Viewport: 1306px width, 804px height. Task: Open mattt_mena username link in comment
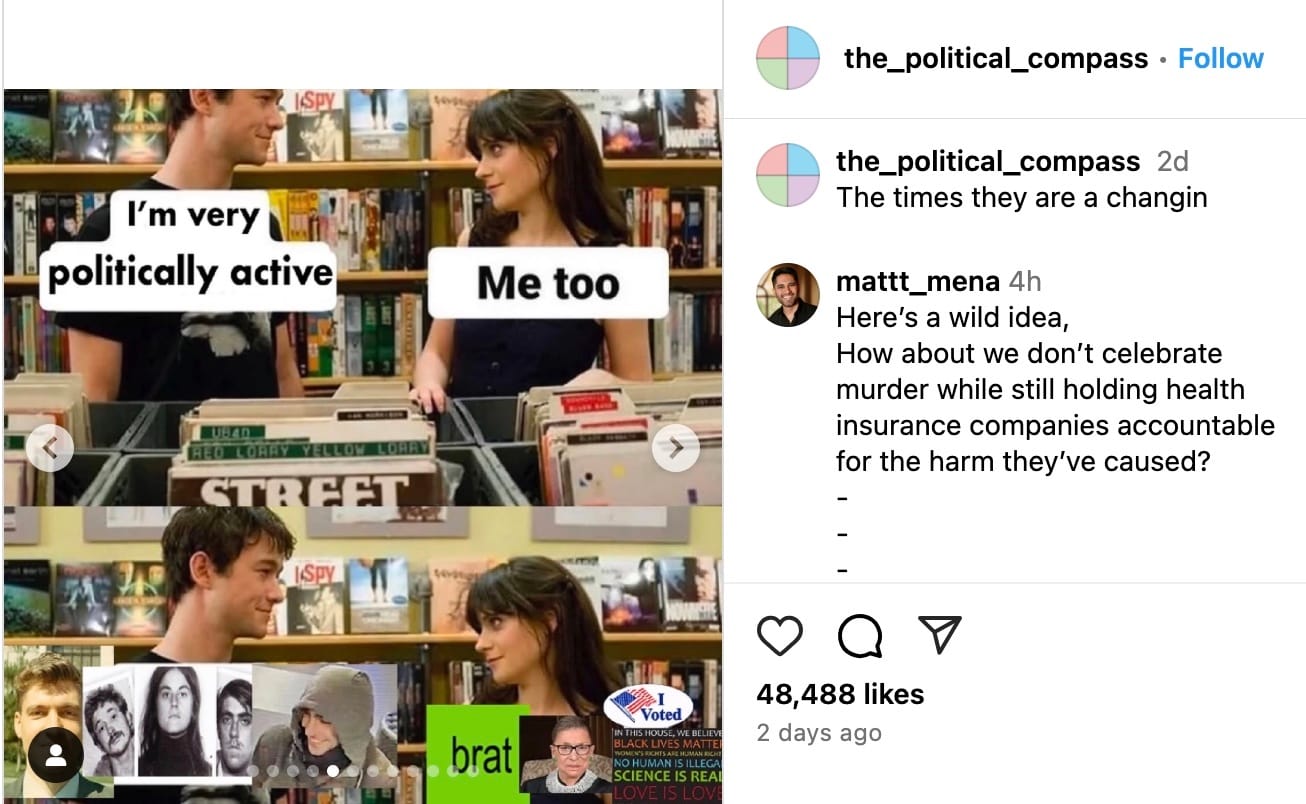918,282
